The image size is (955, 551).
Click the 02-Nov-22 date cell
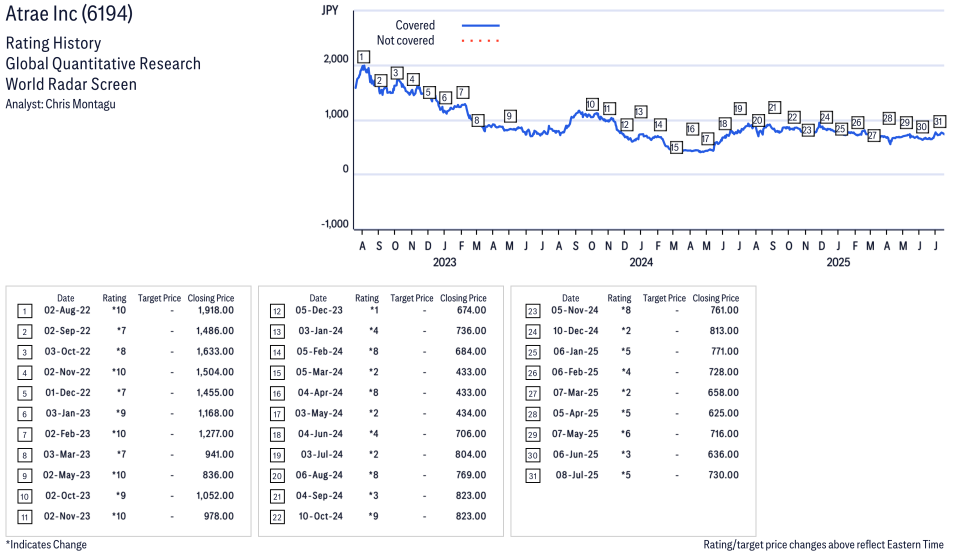[x=67, y=373]
